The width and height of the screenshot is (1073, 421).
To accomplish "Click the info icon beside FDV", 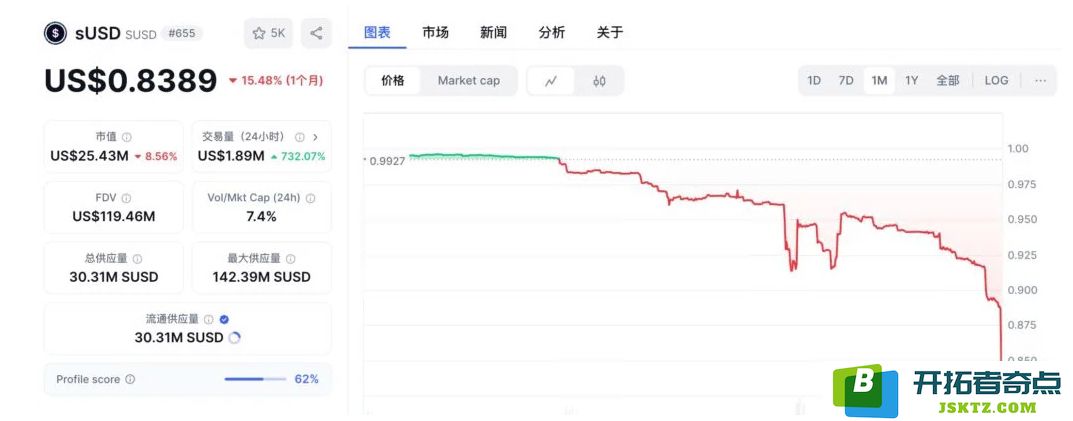I will coord(126,198).
